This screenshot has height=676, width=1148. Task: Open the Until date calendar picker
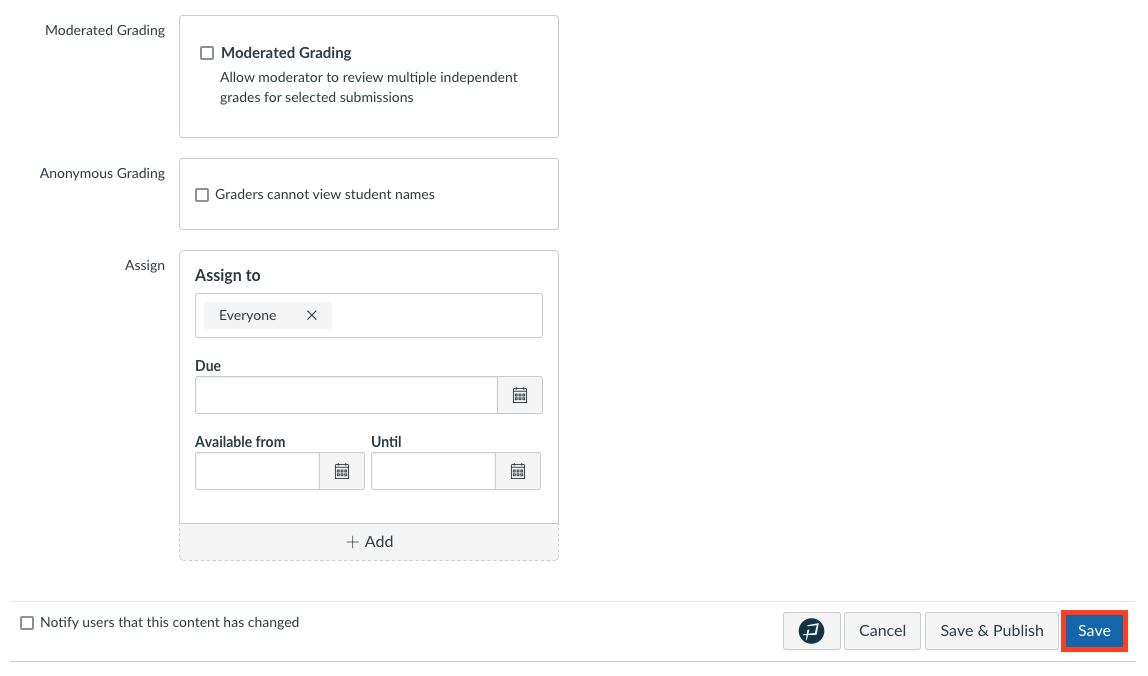pyautogui.click(x=518, y=471)
